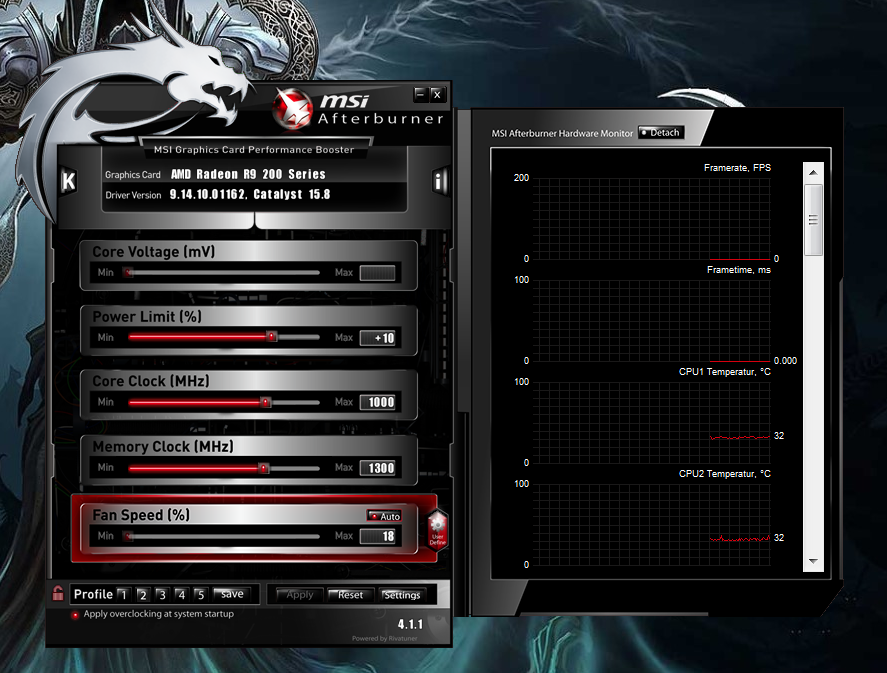The height and width of the screenshot is (673, 887).
Task: Click the Power Limit value field +10
Action: tap(377, 338)
